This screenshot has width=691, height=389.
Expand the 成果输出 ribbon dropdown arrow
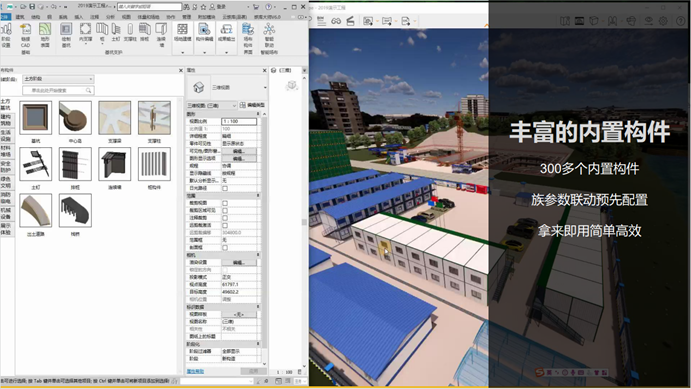click(x=227, y=52)
